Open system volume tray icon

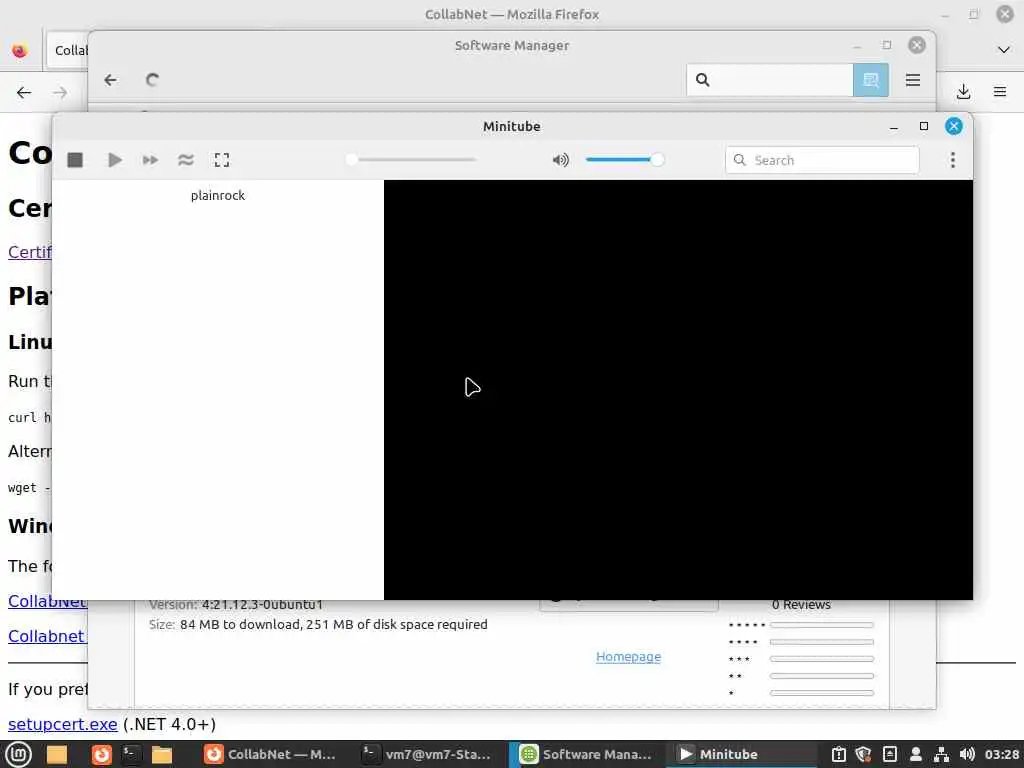(967, 754)
